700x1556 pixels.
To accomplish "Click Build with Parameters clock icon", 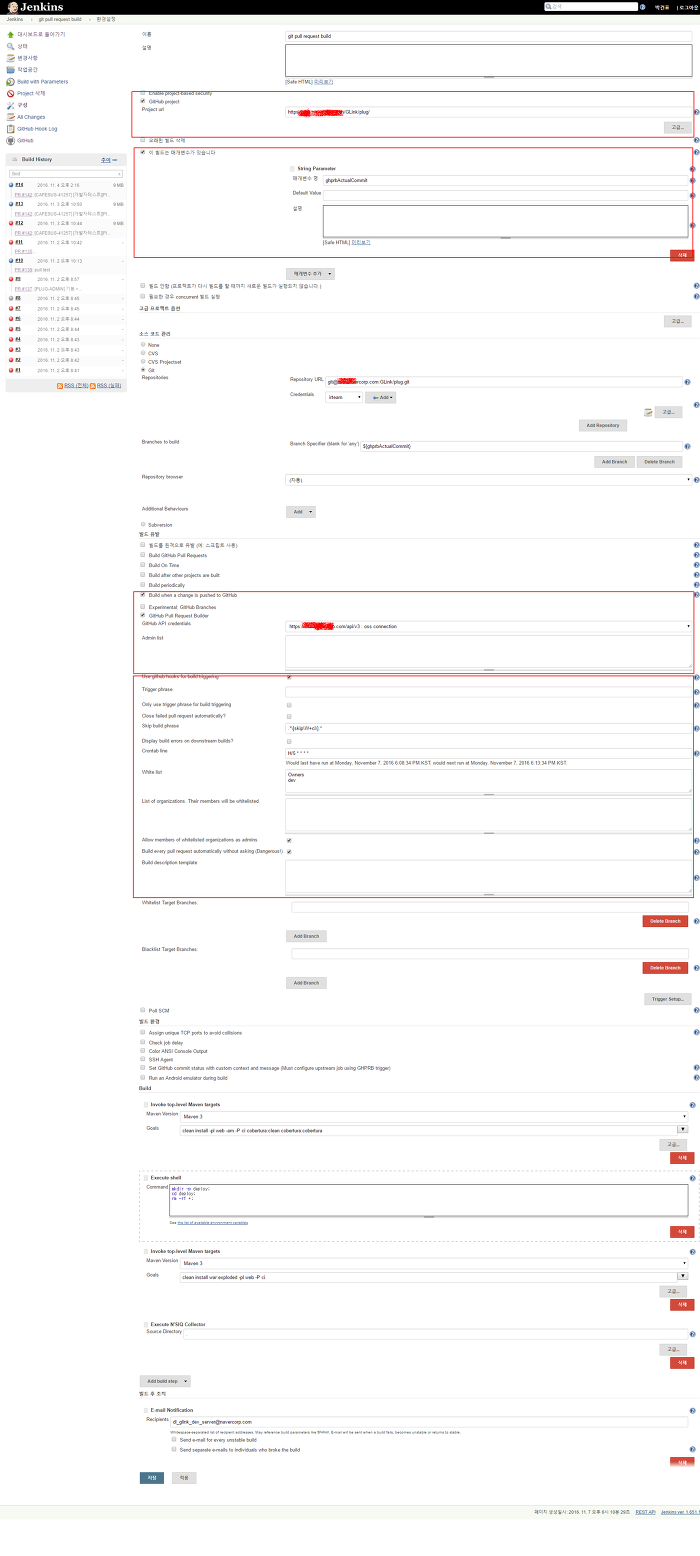I will coord(10,82).
